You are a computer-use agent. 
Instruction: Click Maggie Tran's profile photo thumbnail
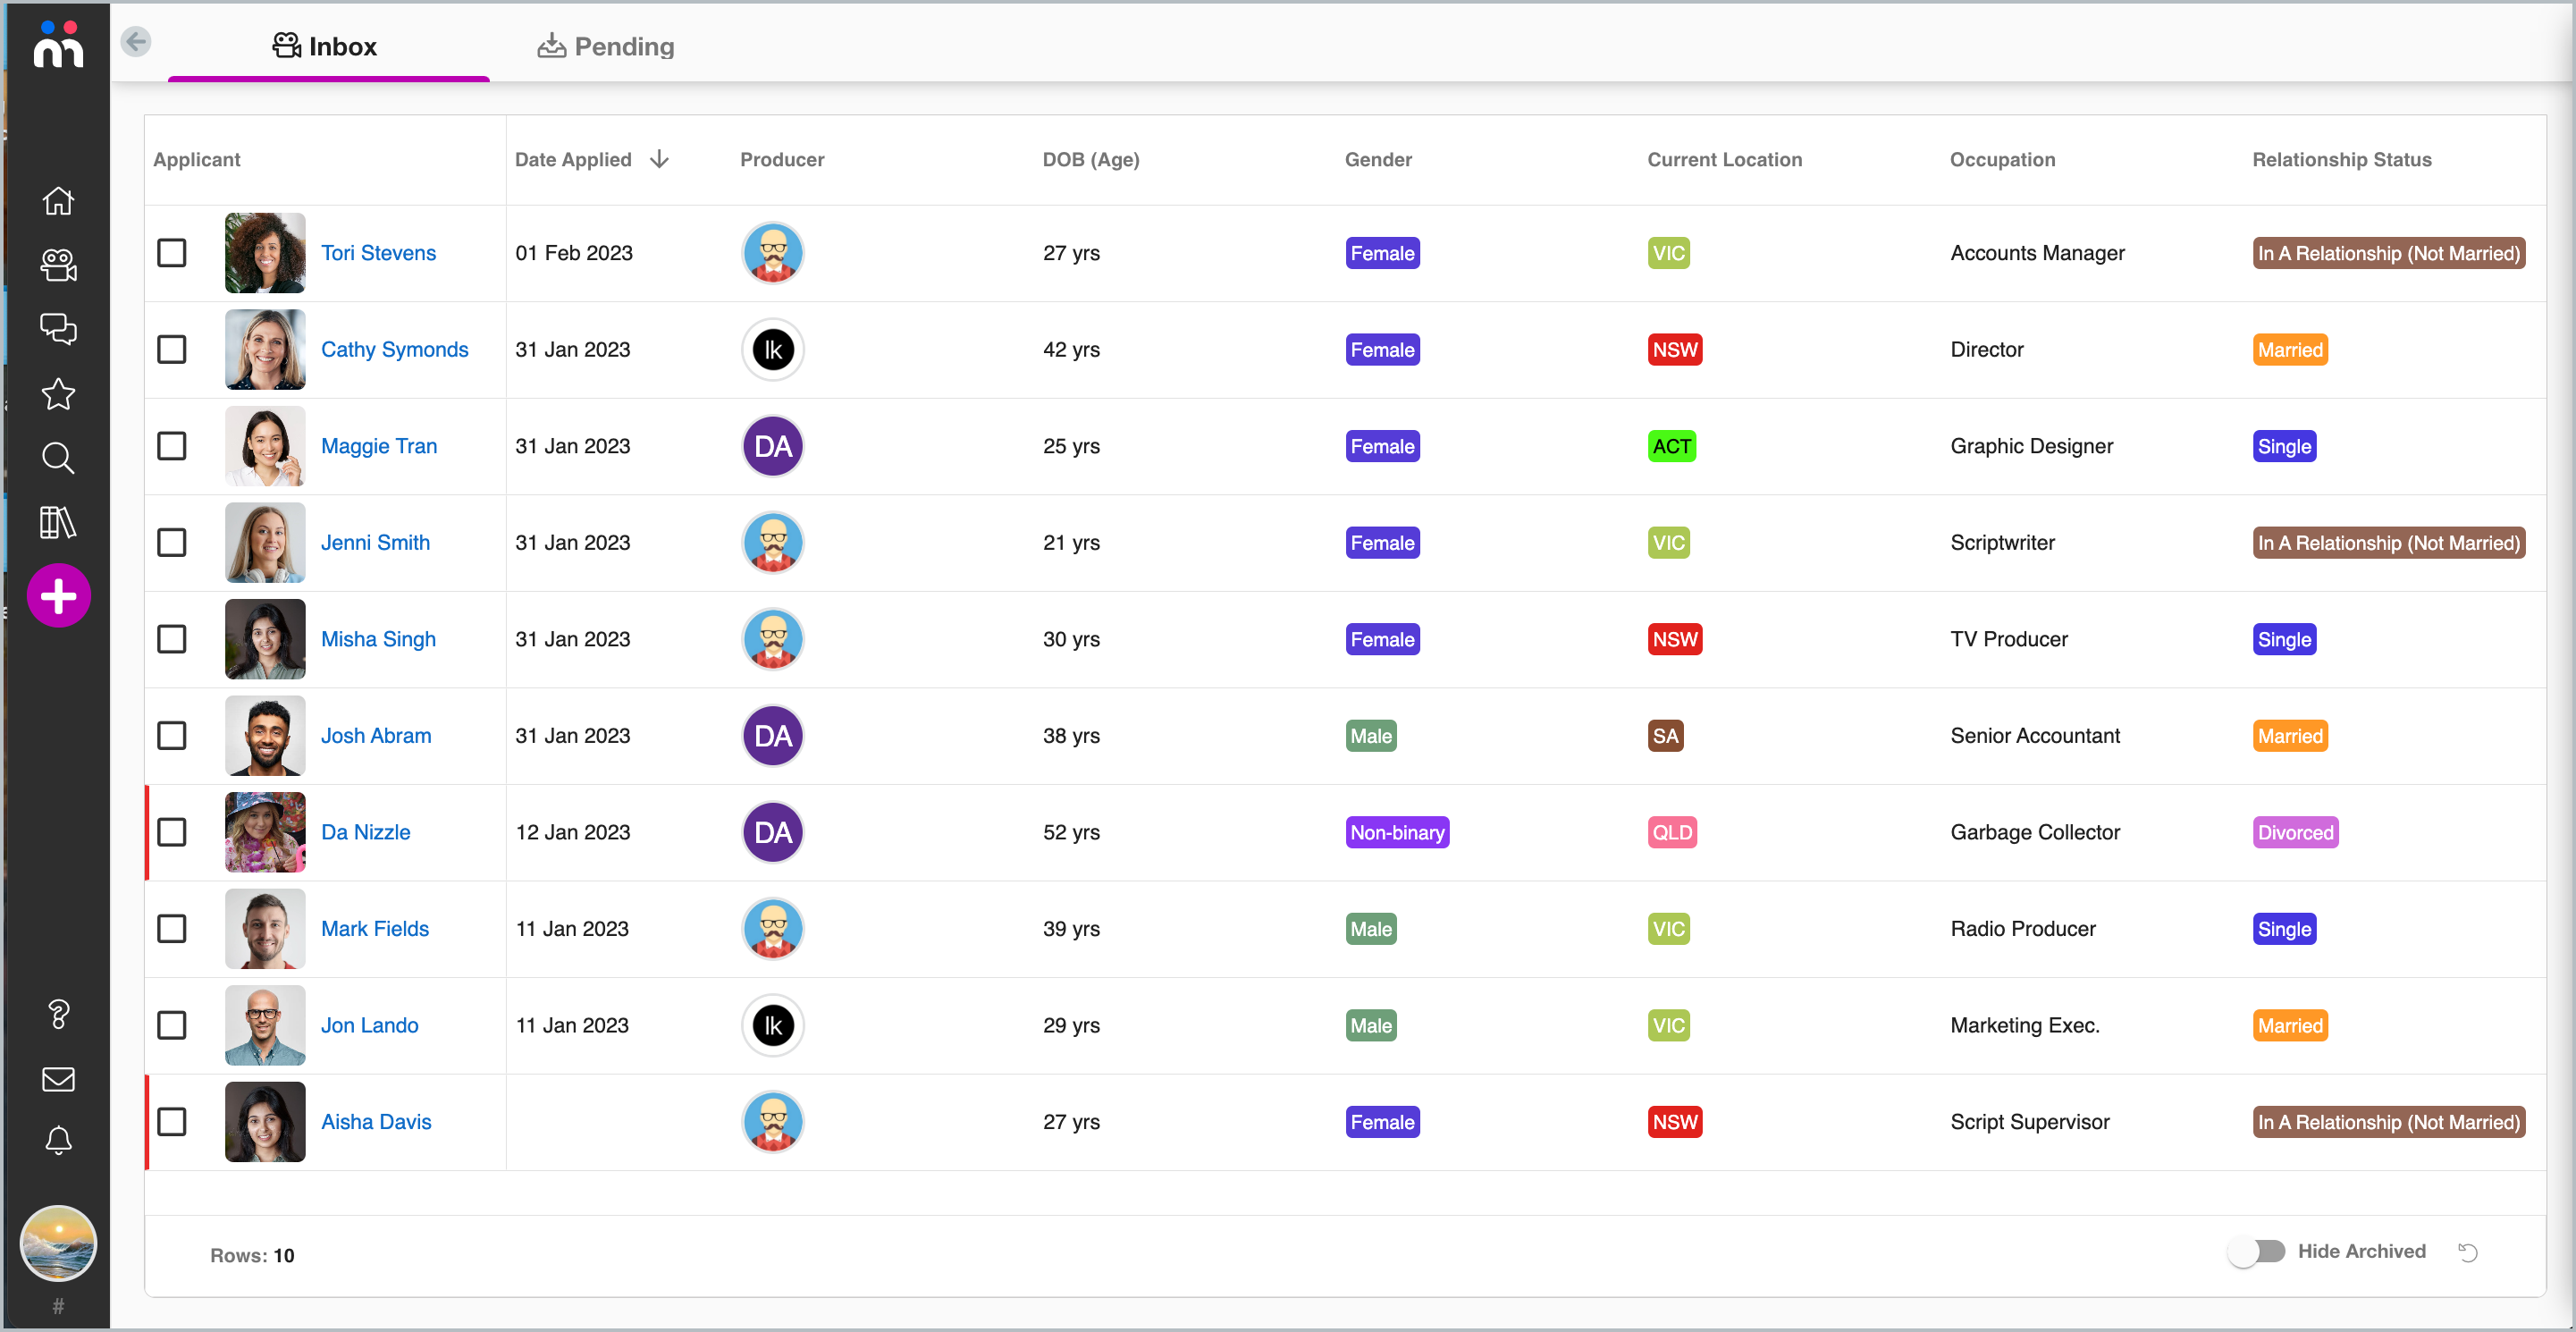click(265, 446)
